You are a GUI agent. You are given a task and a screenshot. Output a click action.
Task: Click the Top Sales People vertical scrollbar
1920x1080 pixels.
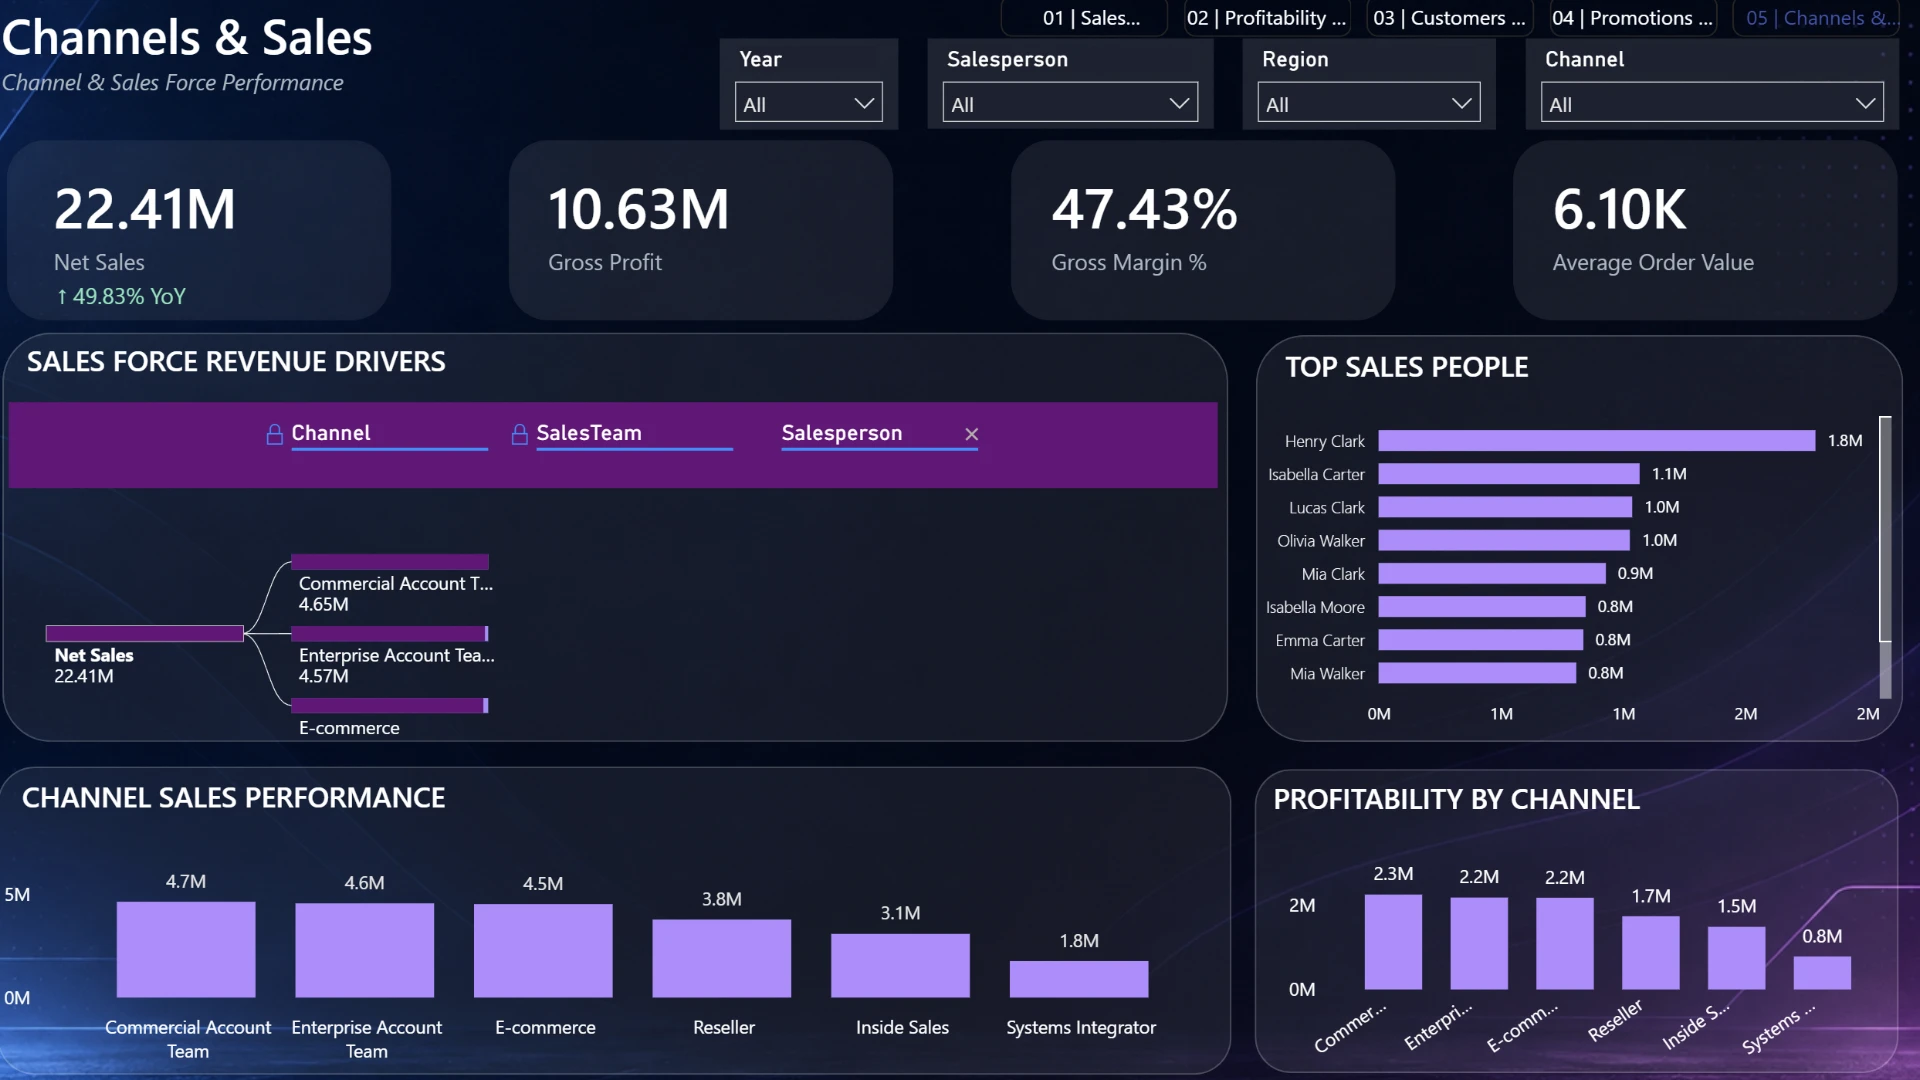(x=1885, y=529)
